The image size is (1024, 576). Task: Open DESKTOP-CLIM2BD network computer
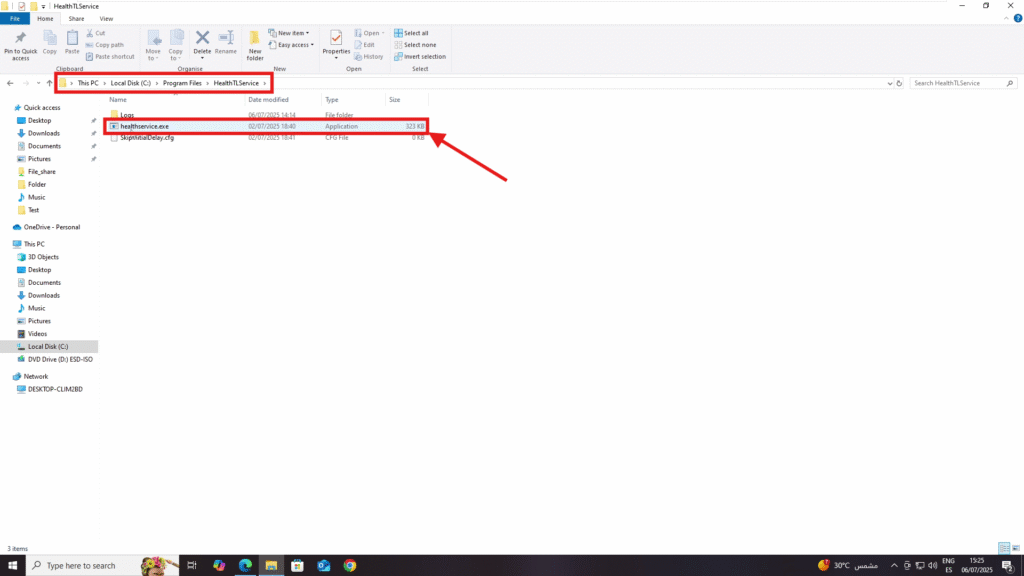pos(55,389)
